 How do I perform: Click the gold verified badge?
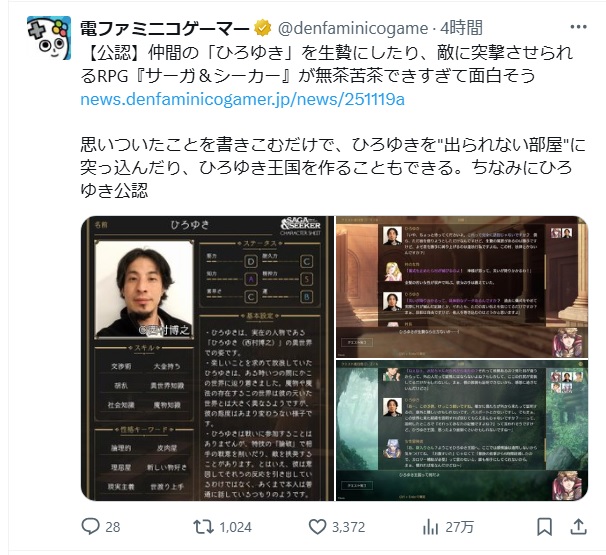[262, 28]
